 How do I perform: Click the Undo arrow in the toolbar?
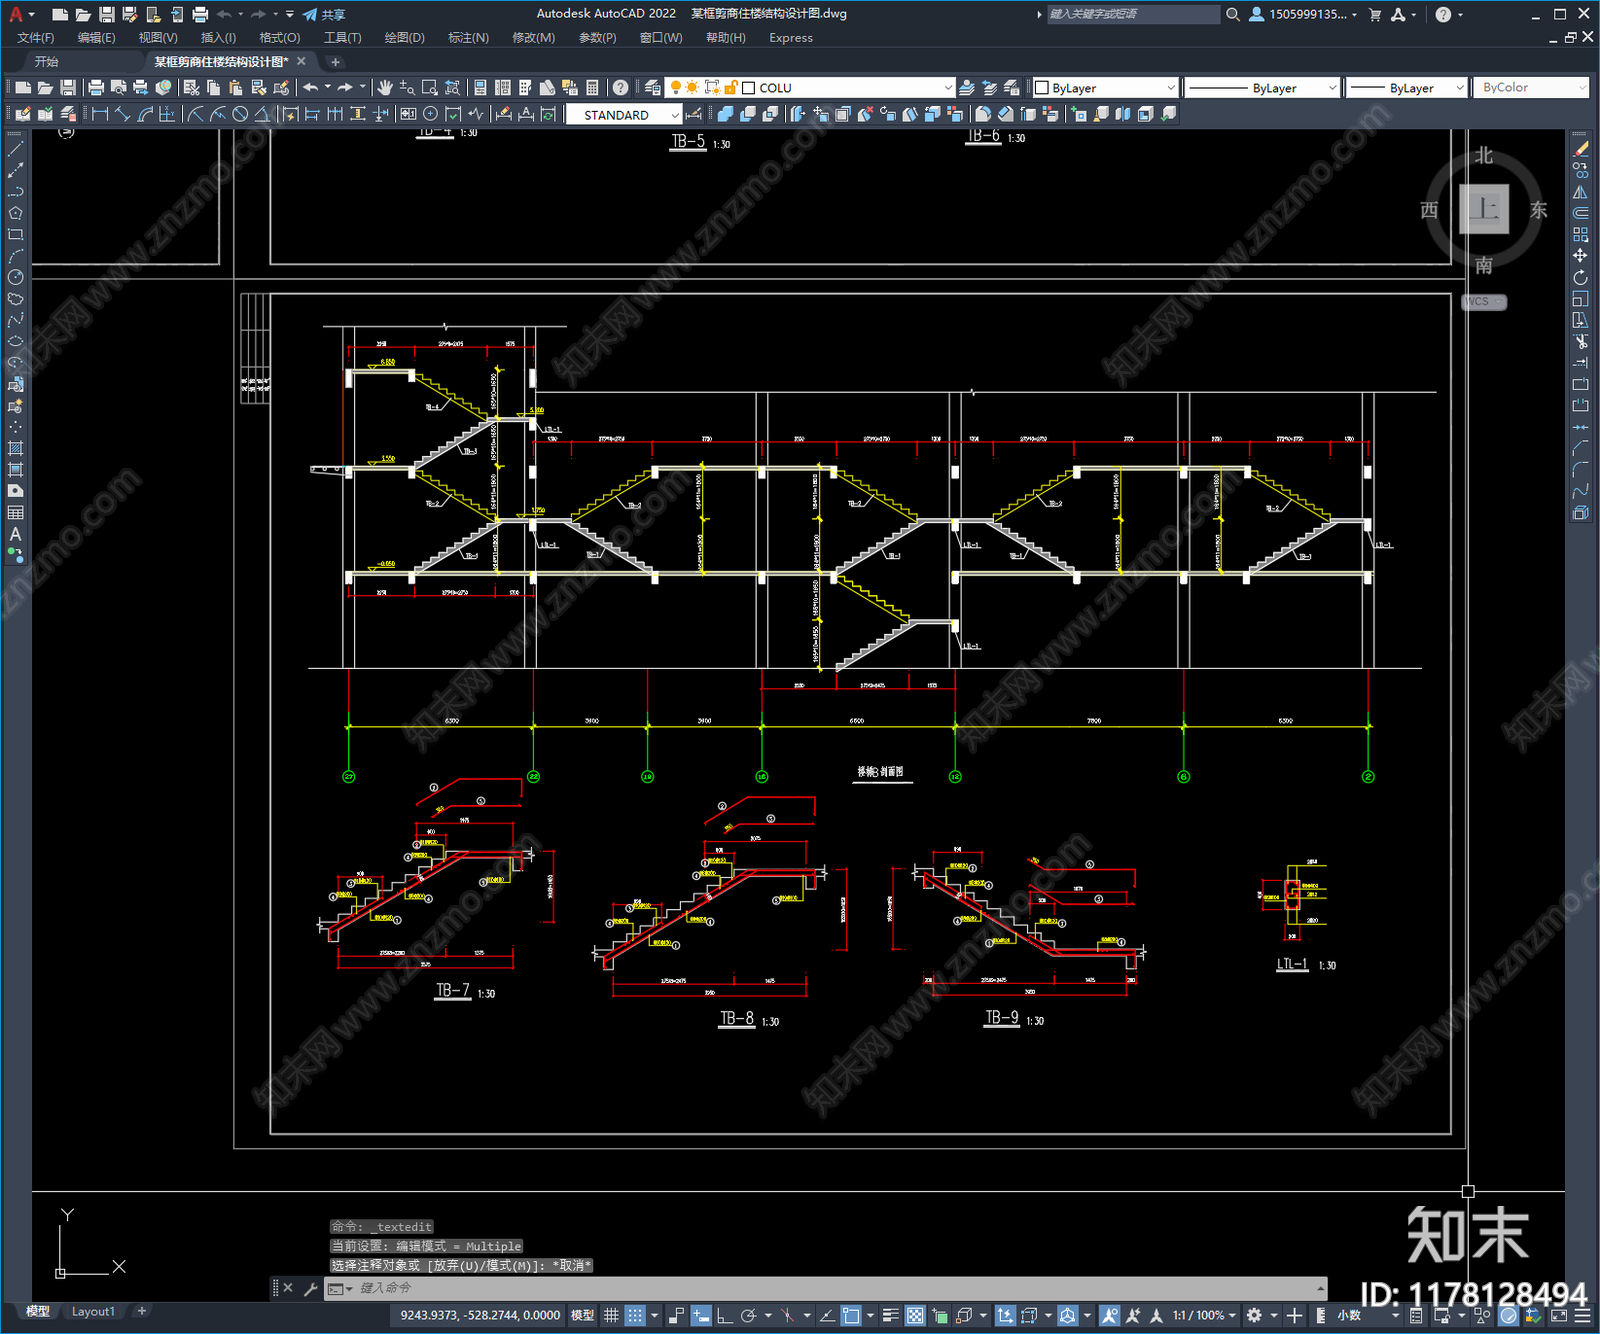(x=311, y=88)
